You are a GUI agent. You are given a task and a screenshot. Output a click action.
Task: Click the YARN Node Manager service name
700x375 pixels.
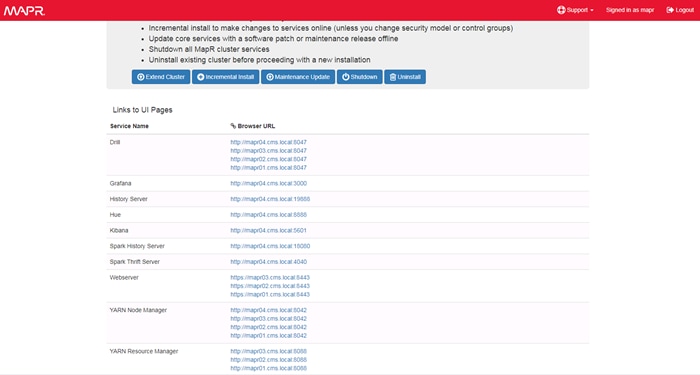click(x=138, y=310)
